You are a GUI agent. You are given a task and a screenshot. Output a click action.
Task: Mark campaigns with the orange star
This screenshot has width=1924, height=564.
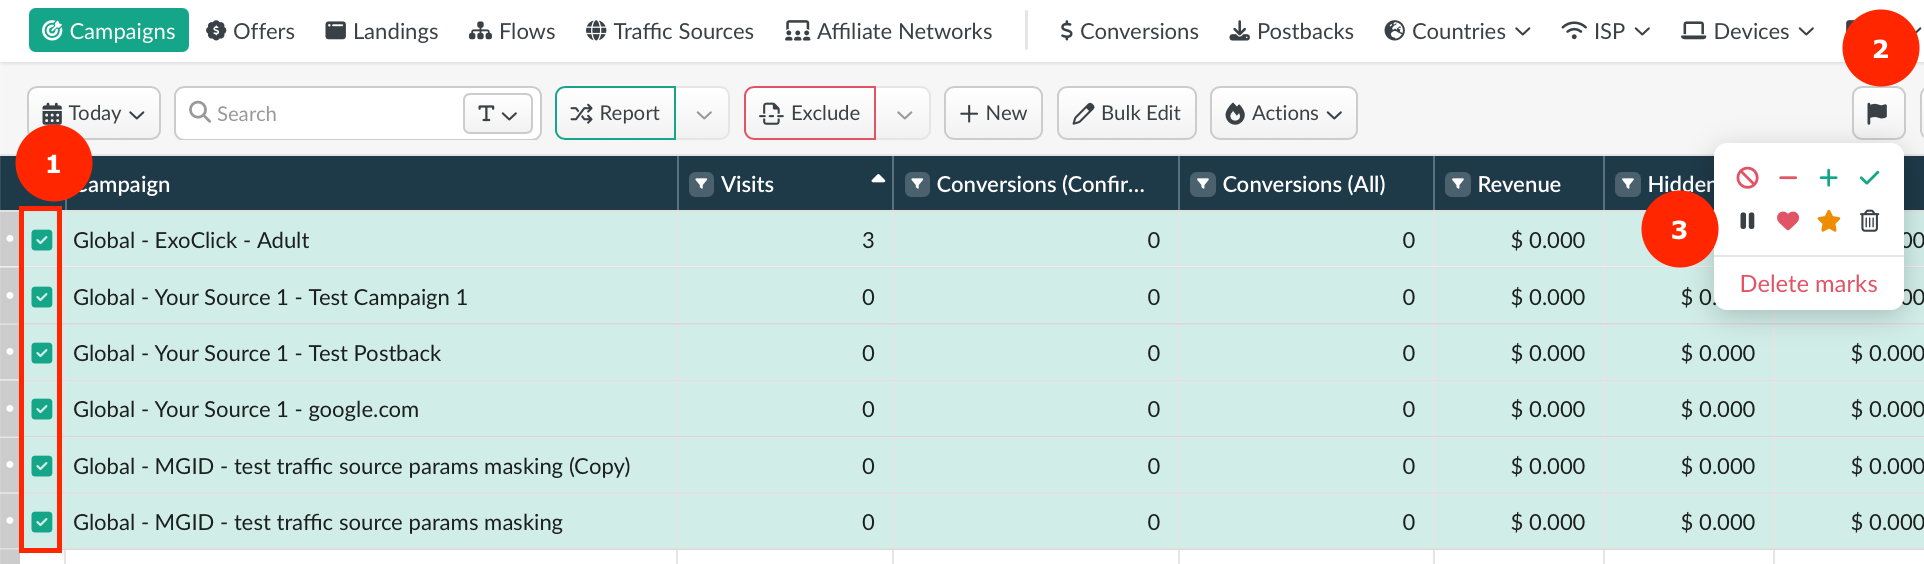(x=1828, y=221)
